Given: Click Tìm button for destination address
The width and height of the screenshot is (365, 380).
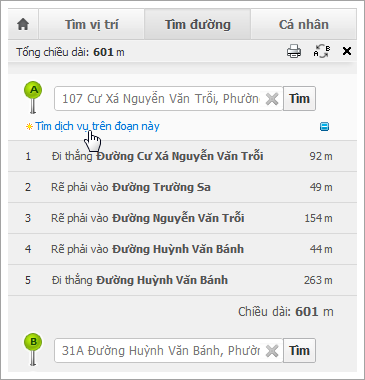Looking at the screenshot, I should [x=299, y=351].
